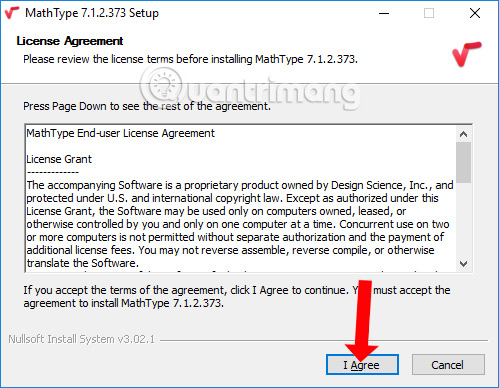Click the Nullsoft Install System v3.02.1 label
The height and width of the screenshot is (388, 499).
click(x=82, y=339)
